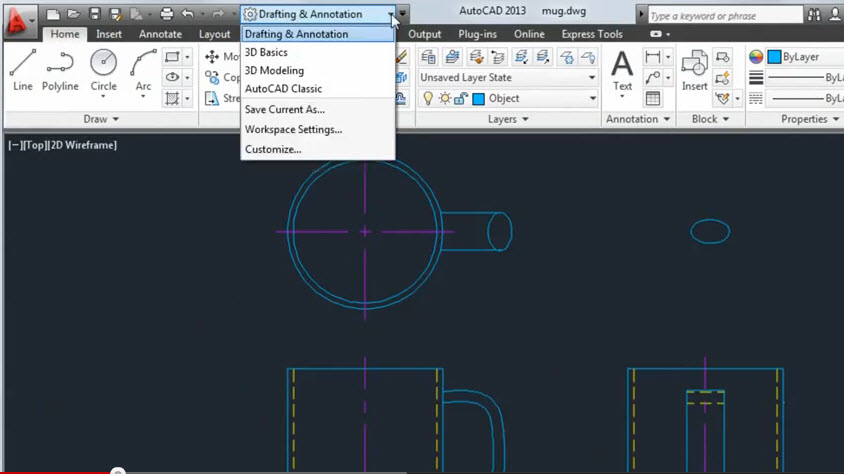Click the keyword search input field
Image resolution: width=844 pixels, height=474 pixels.
(x=725, y=16)
